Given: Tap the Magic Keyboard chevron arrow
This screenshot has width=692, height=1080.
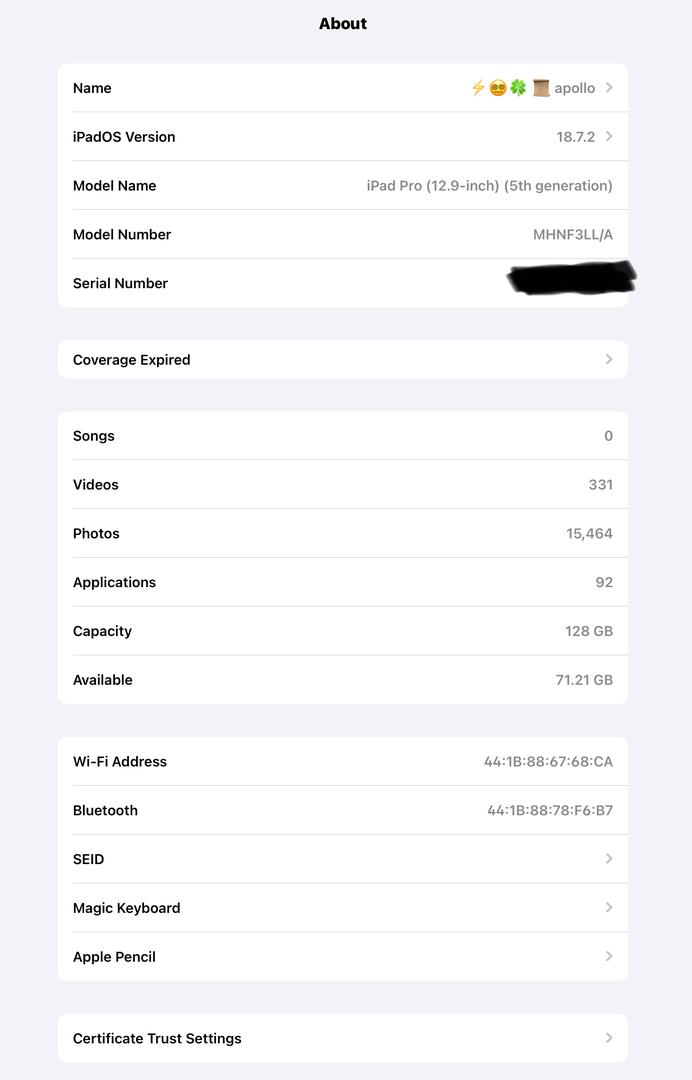Looking at the screenshot, I should click(609, 908).
